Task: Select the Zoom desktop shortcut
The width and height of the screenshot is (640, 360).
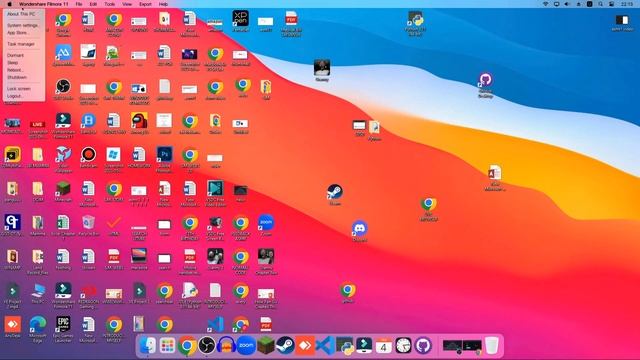Action: pyautogui.click(x=266, y=222)
